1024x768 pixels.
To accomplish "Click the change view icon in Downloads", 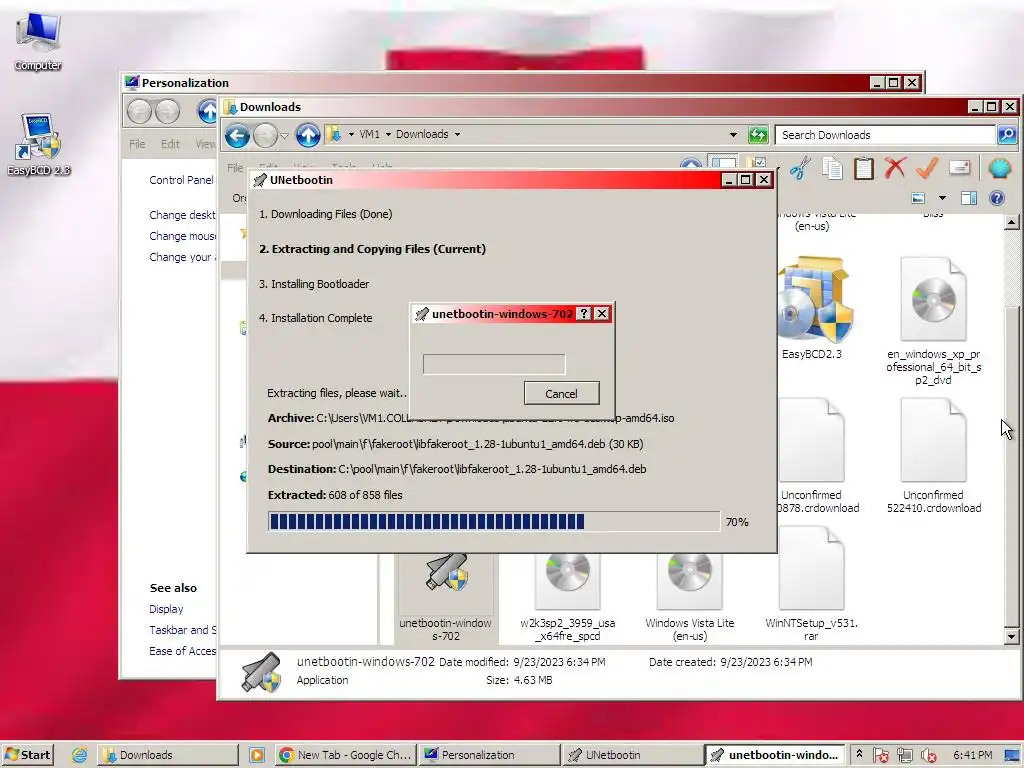I will [x=918, y=198].
